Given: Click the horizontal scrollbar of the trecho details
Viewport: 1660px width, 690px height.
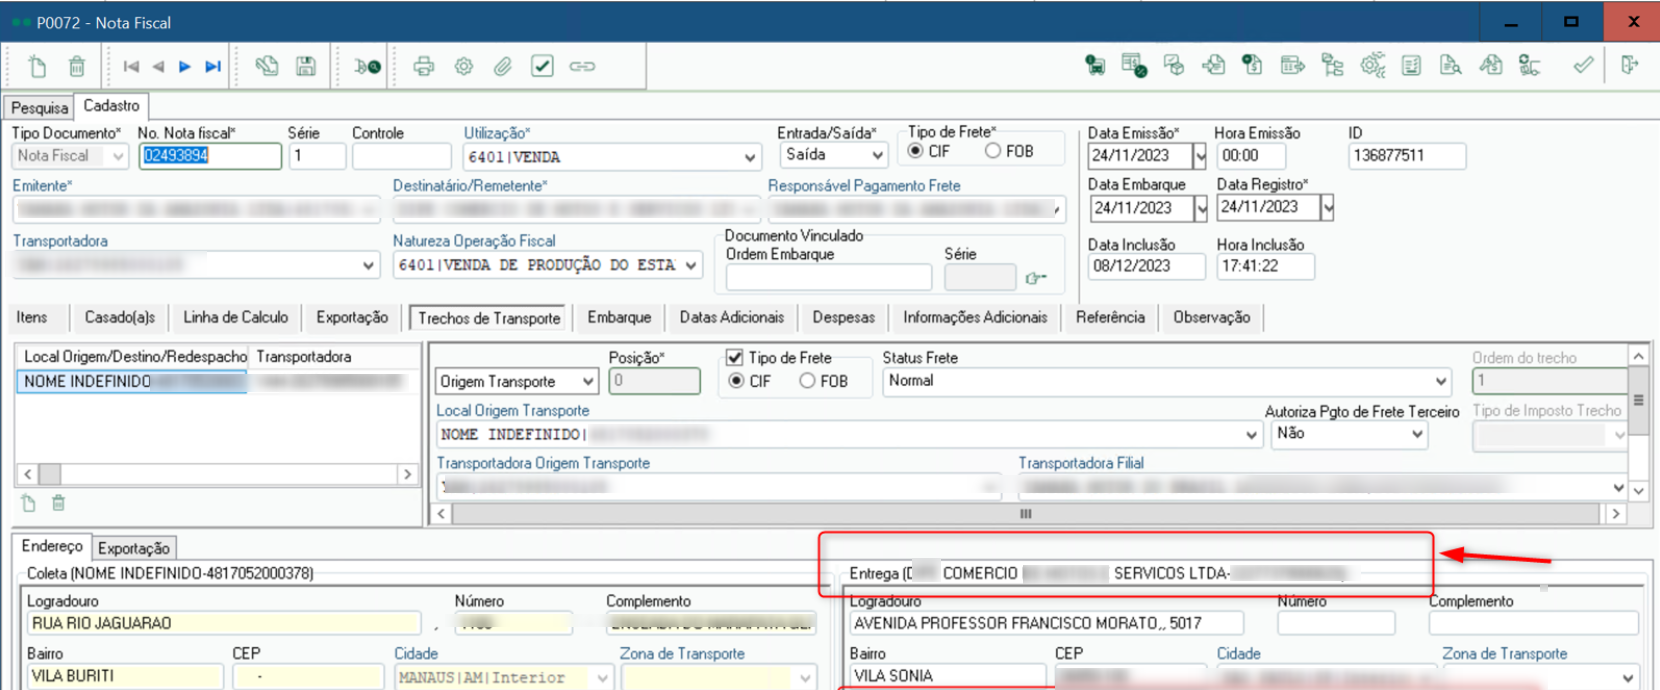Looking at the screenshot, I should (1025, 513).
